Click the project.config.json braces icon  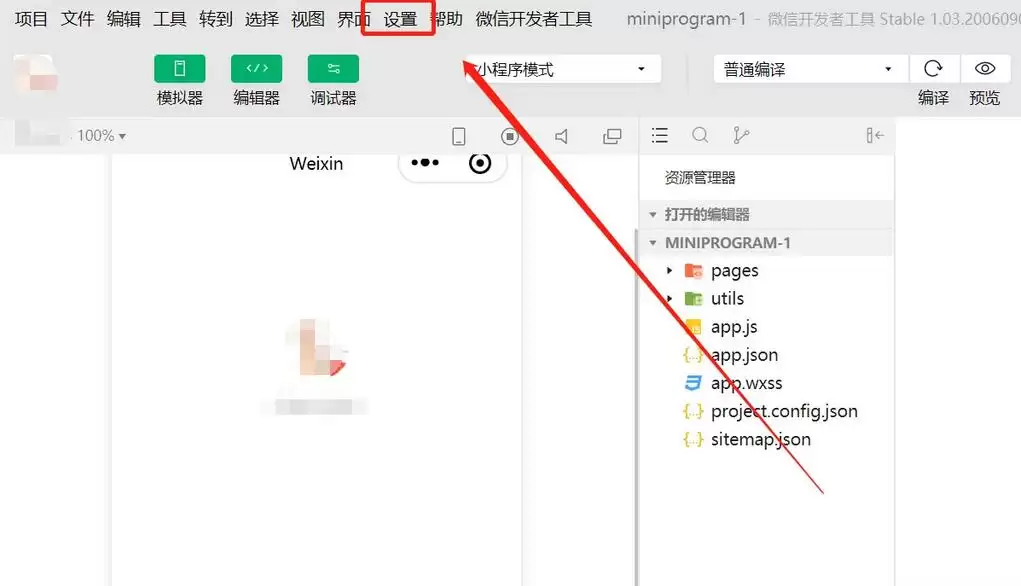[693, 411]
